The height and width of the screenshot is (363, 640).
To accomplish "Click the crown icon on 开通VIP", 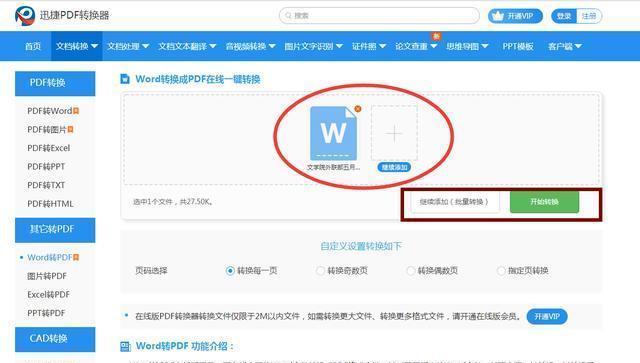I will [498, 16].
